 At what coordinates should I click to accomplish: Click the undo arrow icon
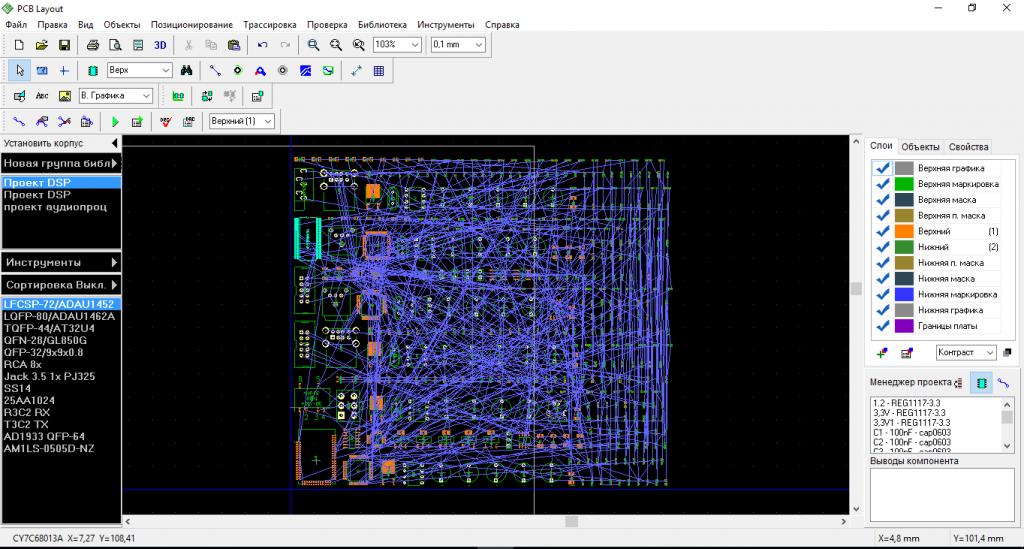263,45
